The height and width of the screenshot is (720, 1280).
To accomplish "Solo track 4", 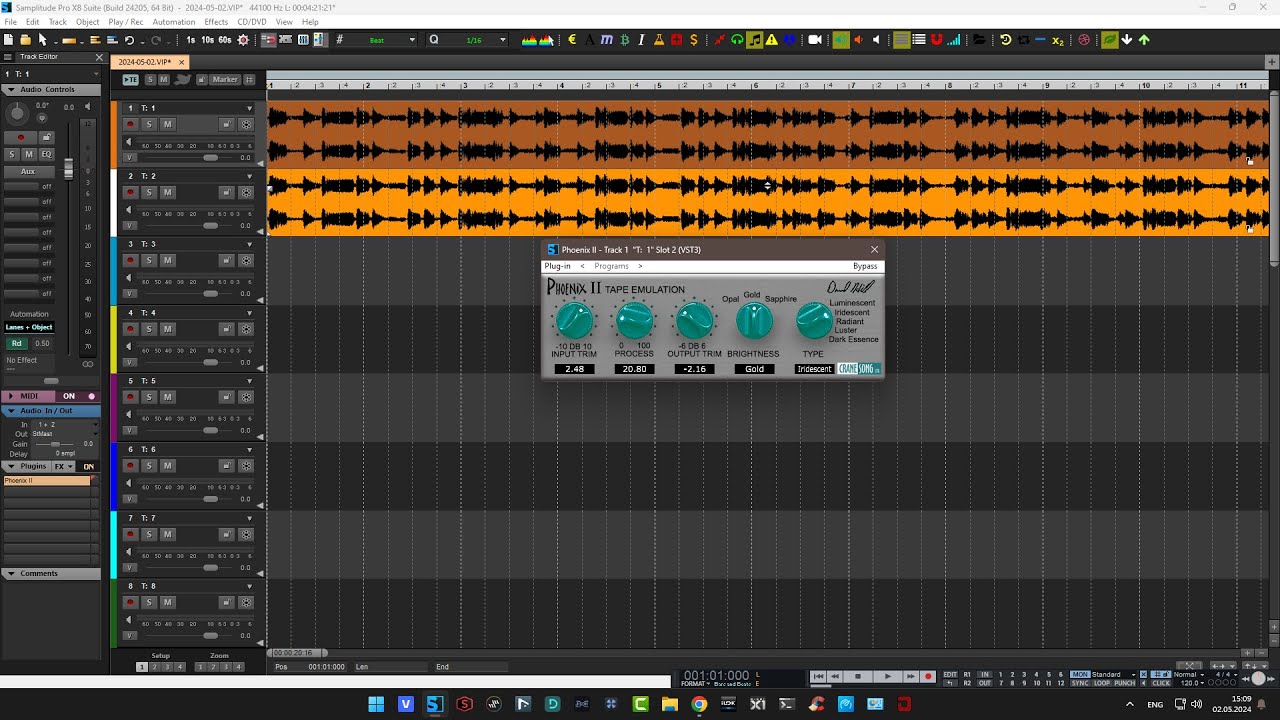I will pos(149,329).
